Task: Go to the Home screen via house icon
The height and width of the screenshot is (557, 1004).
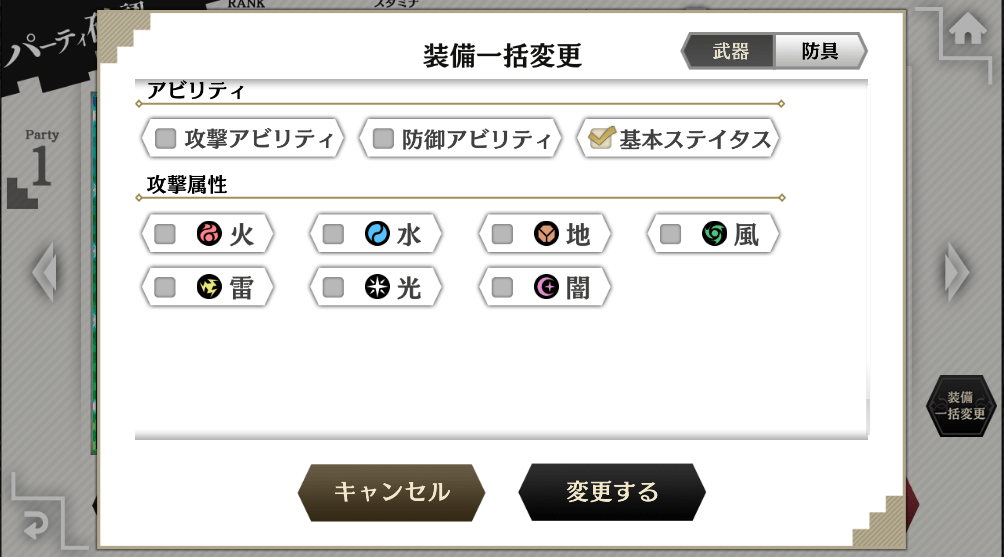Action: click(968, 29)
